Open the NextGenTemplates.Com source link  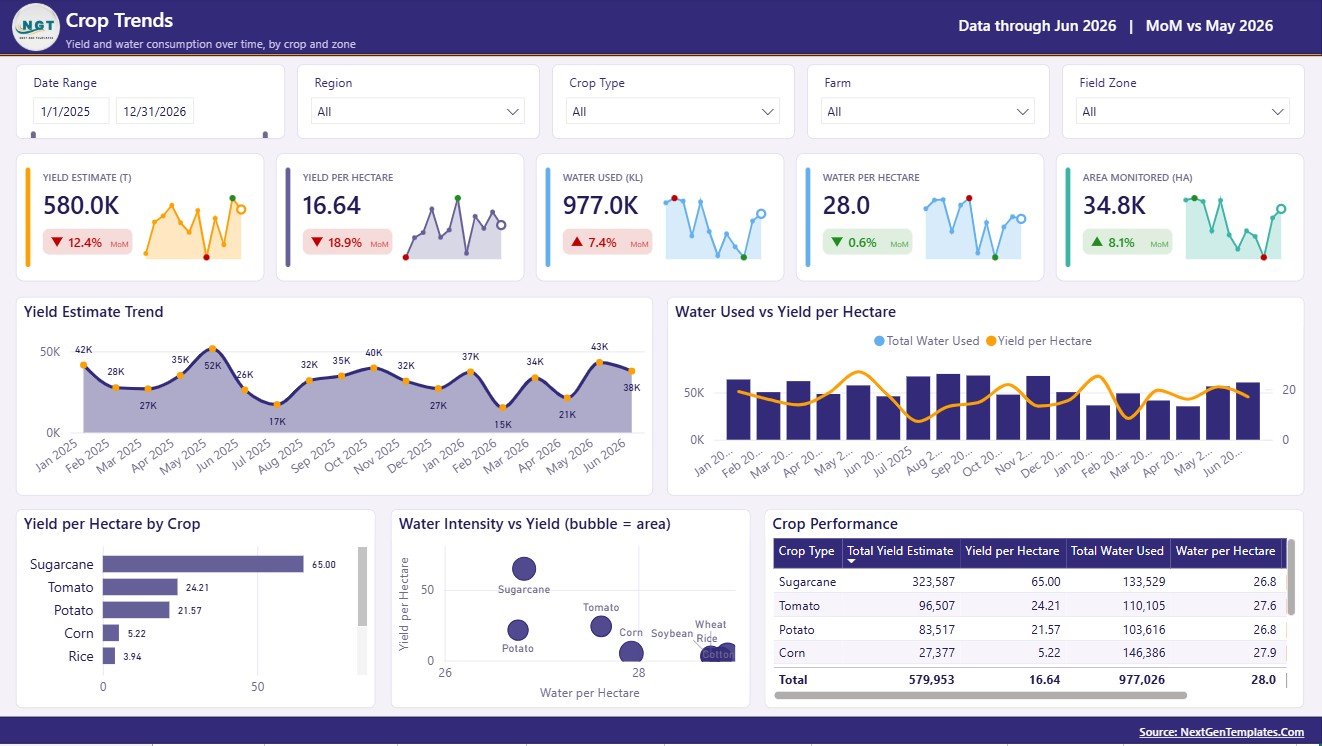tap(1221, 732)
